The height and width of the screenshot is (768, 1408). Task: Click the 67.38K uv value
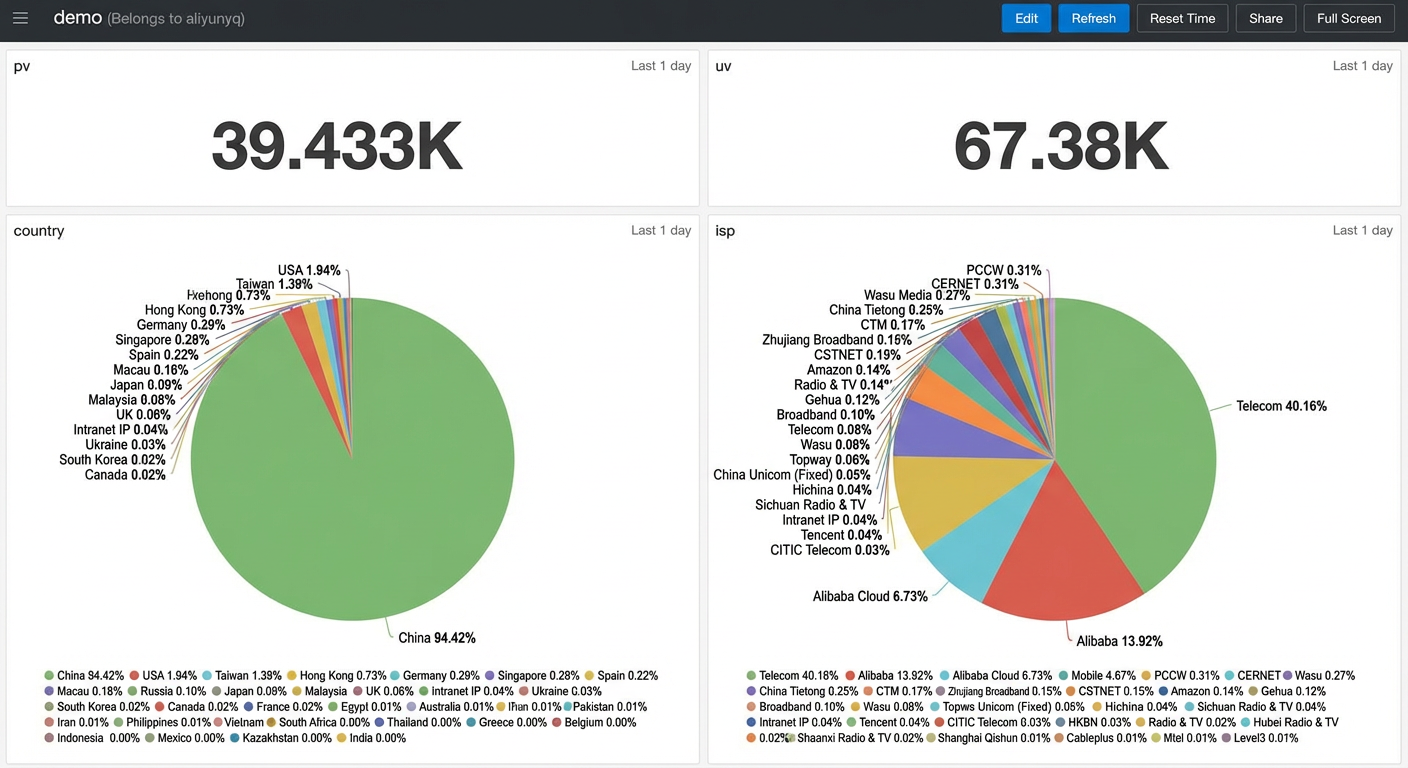(1061, 147)
